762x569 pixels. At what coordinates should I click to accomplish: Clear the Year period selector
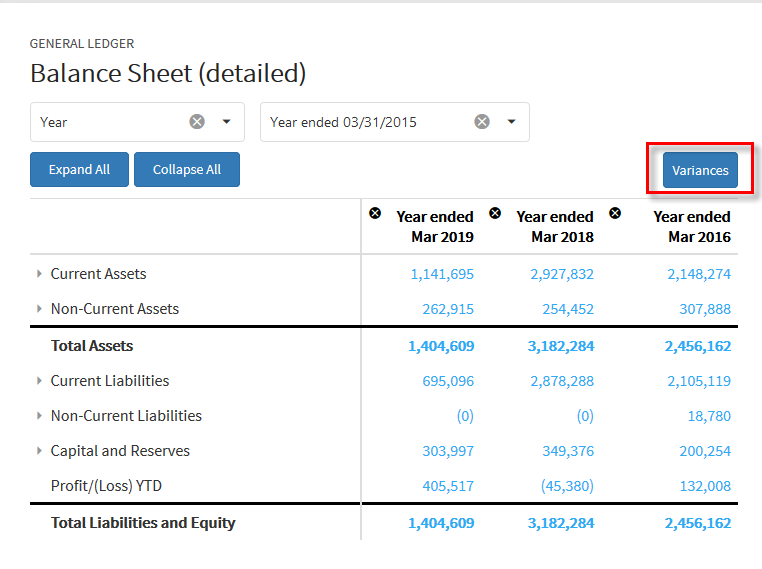click(197, 121)
